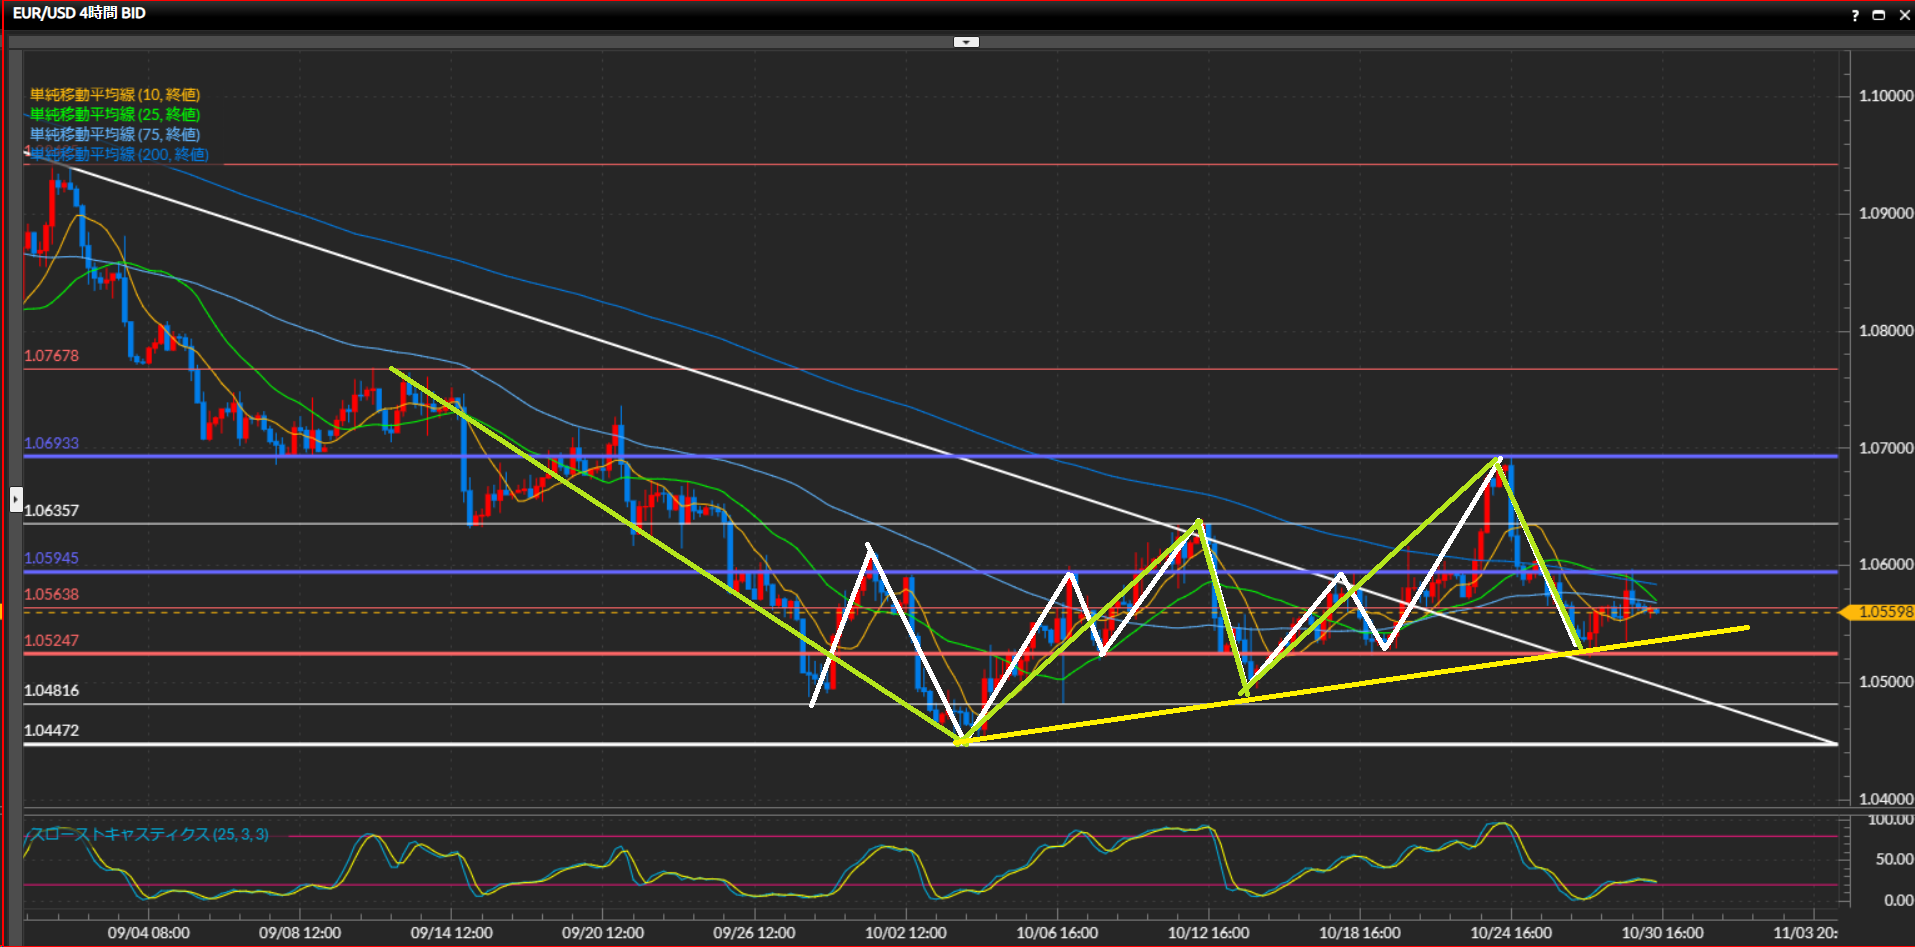Image resolution: width=1915 pixels, height=947 pixels.
Task: Click the 1.06357 white horizontal line label
Action: (x=52, y=510)
